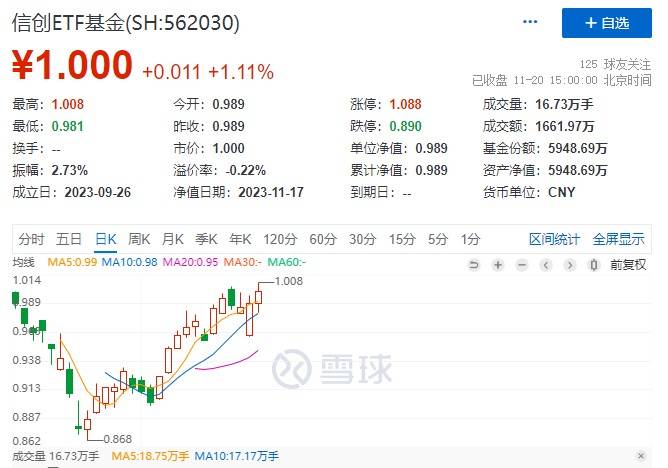
Task: Switch to 120分 chart tab
Action: tap(280, 239)
